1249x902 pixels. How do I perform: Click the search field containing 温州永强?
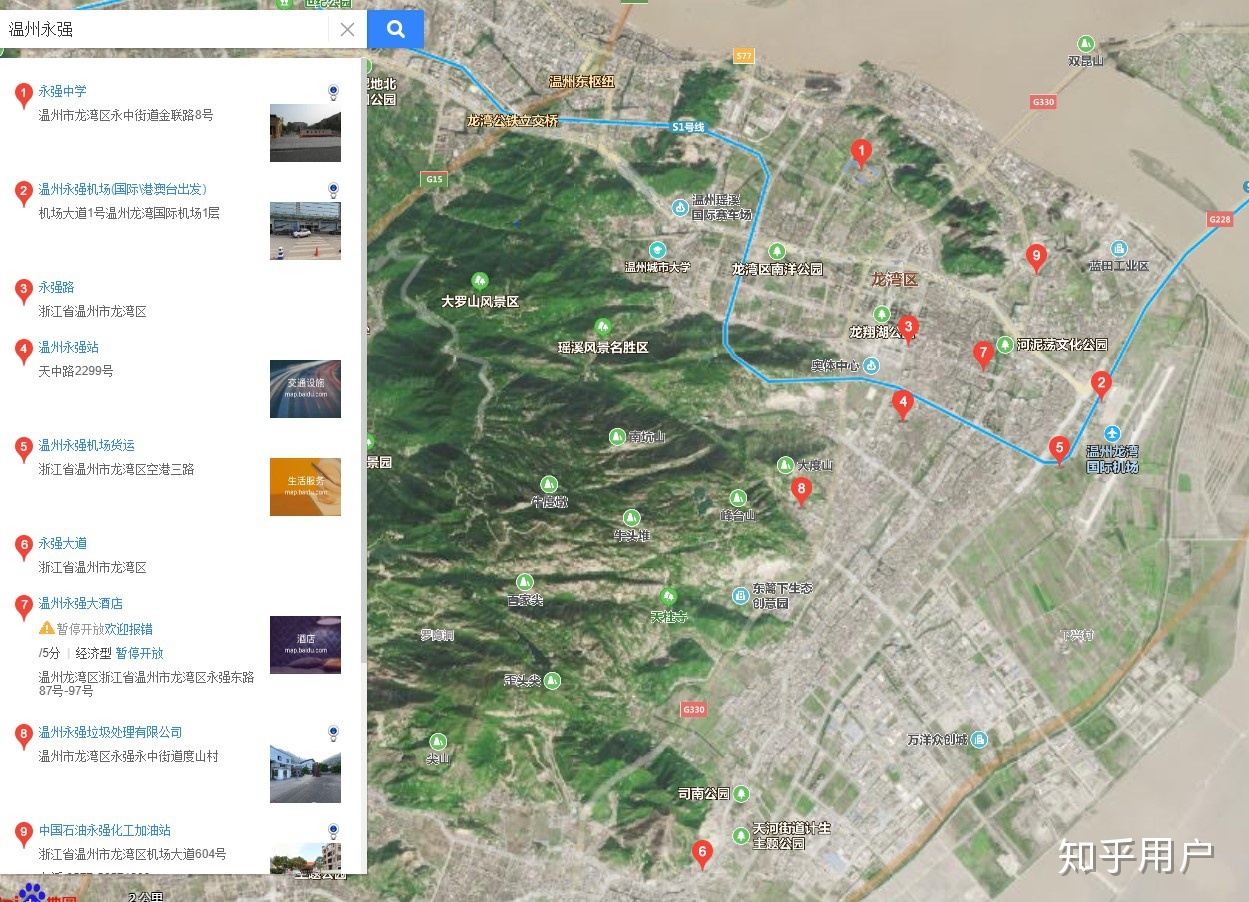coord(165,29)
